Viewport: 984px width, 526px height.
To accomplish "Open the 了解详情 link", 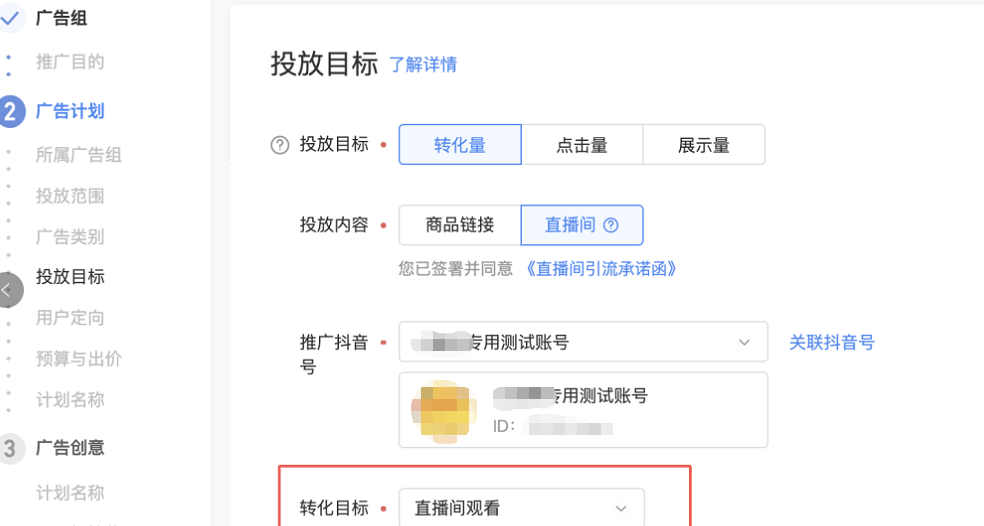I will 423,65.
